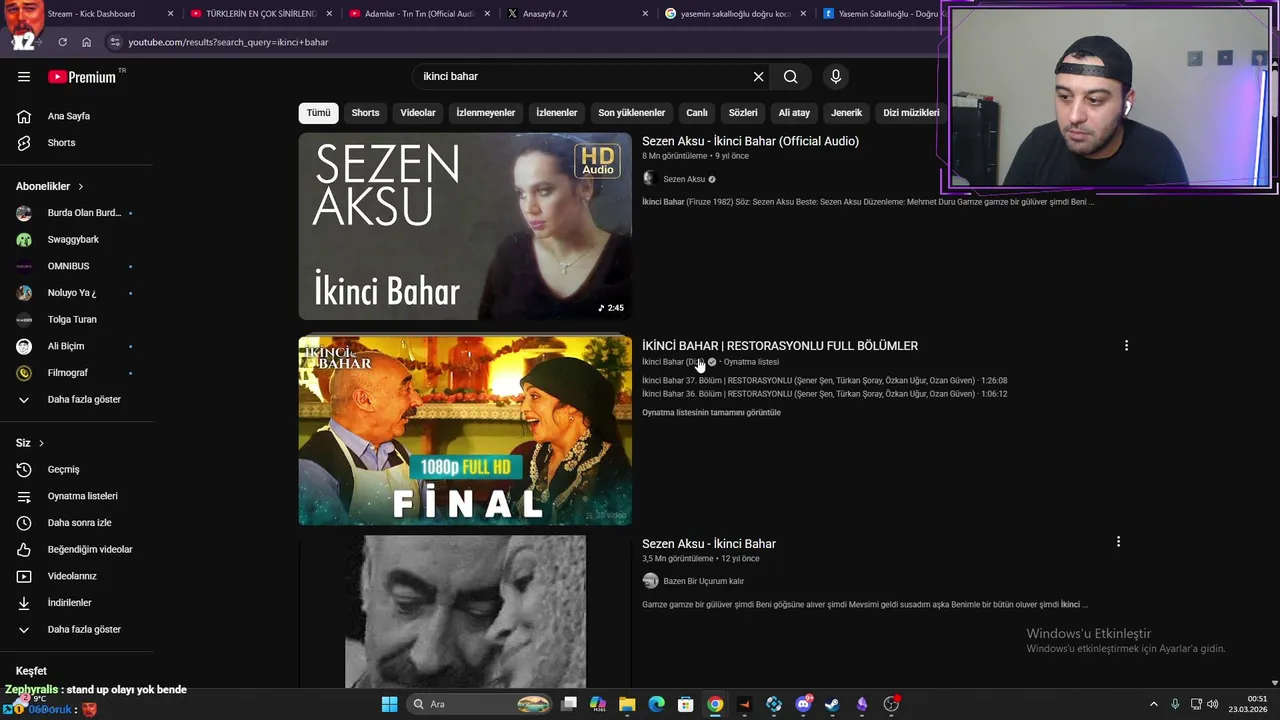
Task: Select the Sözleri filter chip
Action: pyautogui.click(x=743, y=113)
